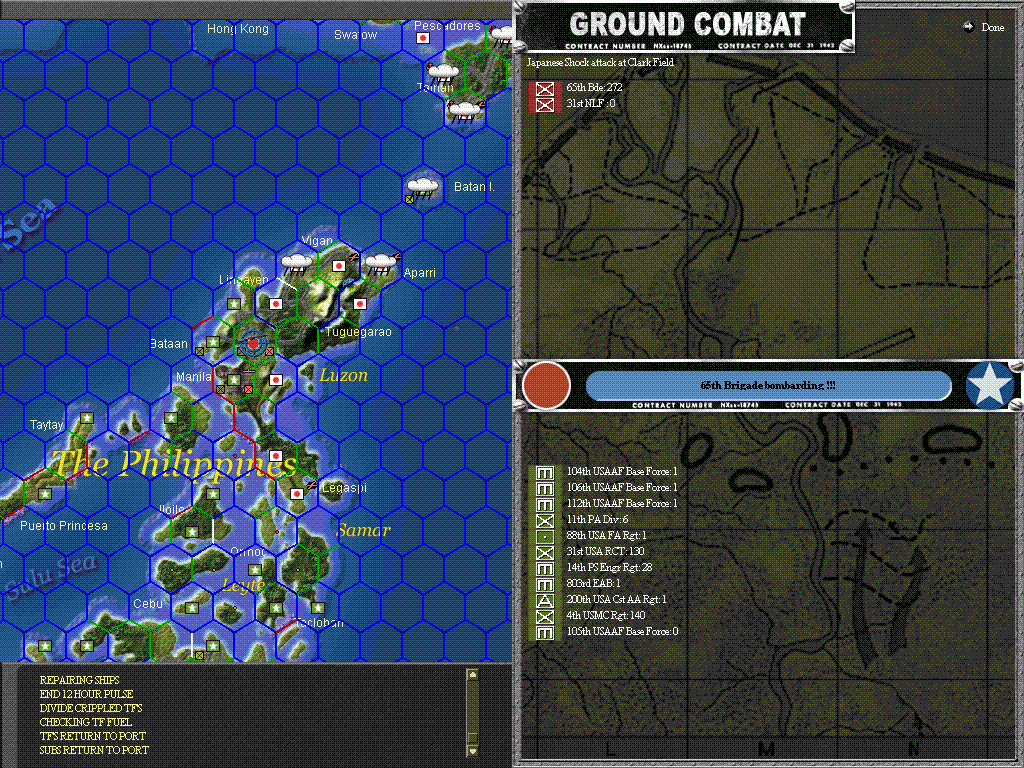
Task: Click the '11th PA Div: 6' entry
Action: tap(597, 519)
